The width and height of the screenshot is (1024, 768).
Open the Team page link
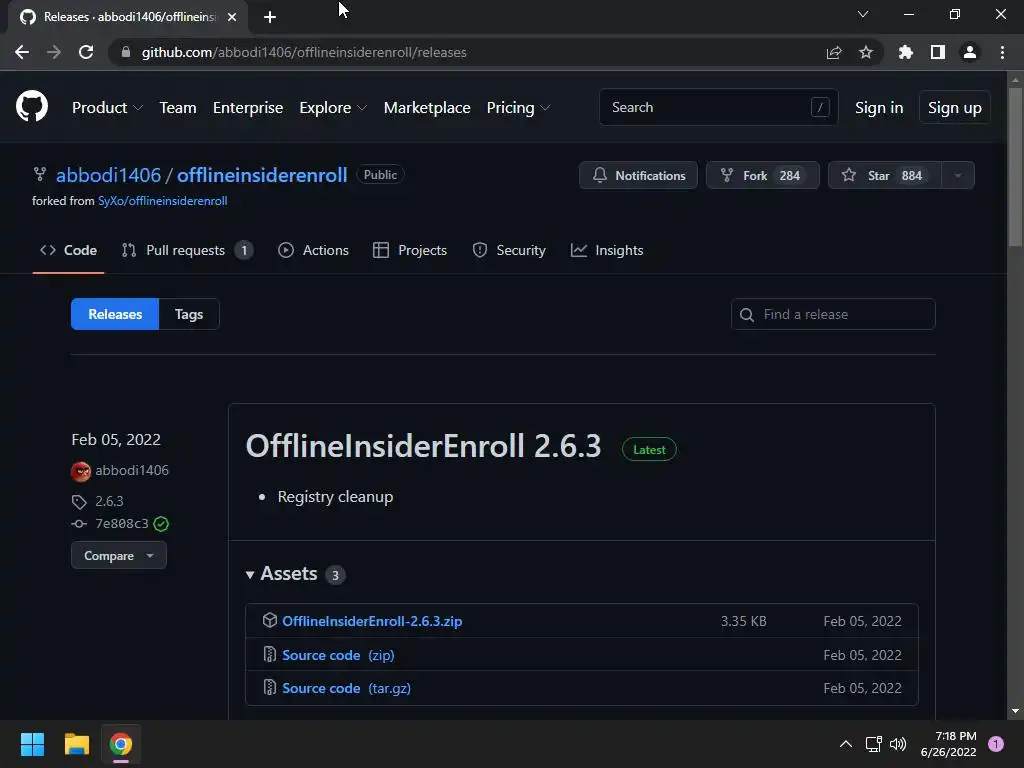(178, 108)
